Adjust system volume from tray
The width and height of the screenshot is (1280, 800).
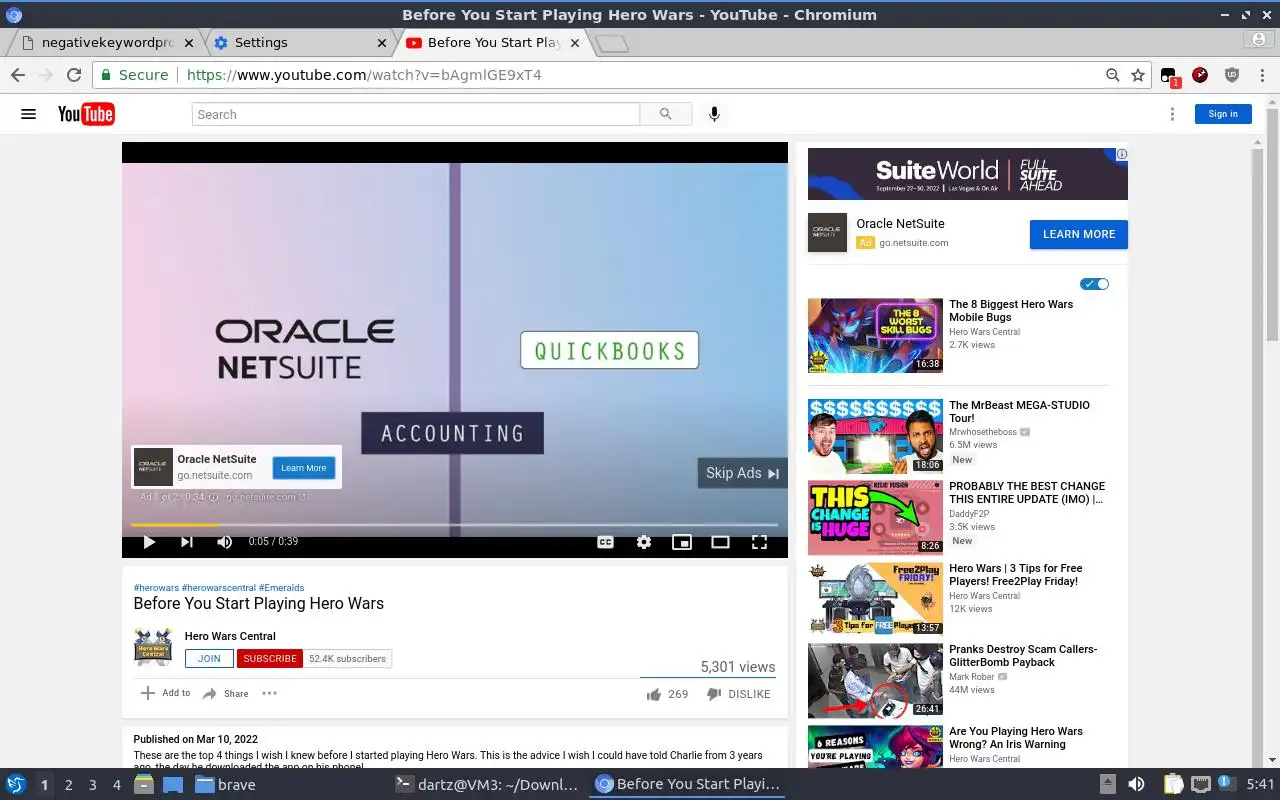pyautogui.click(x=1137, y=785)
